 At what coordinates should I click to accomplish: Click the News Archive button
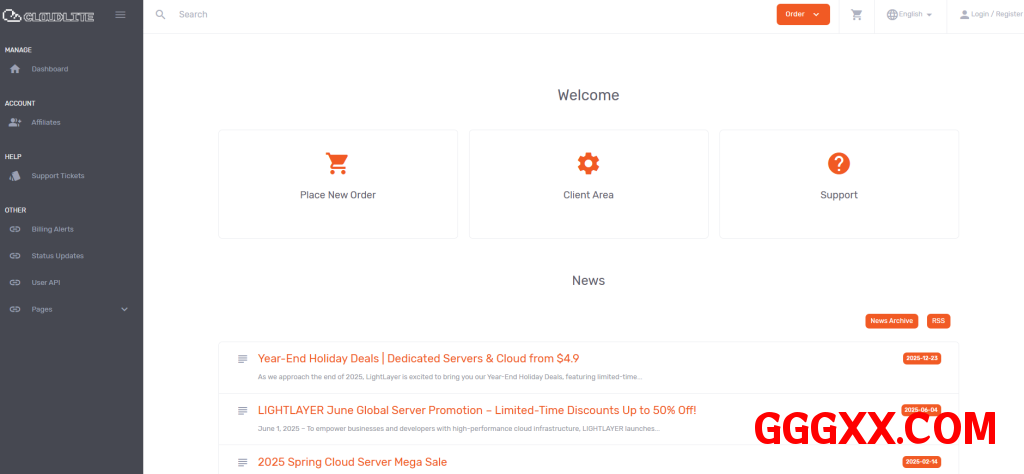[891, 321]
